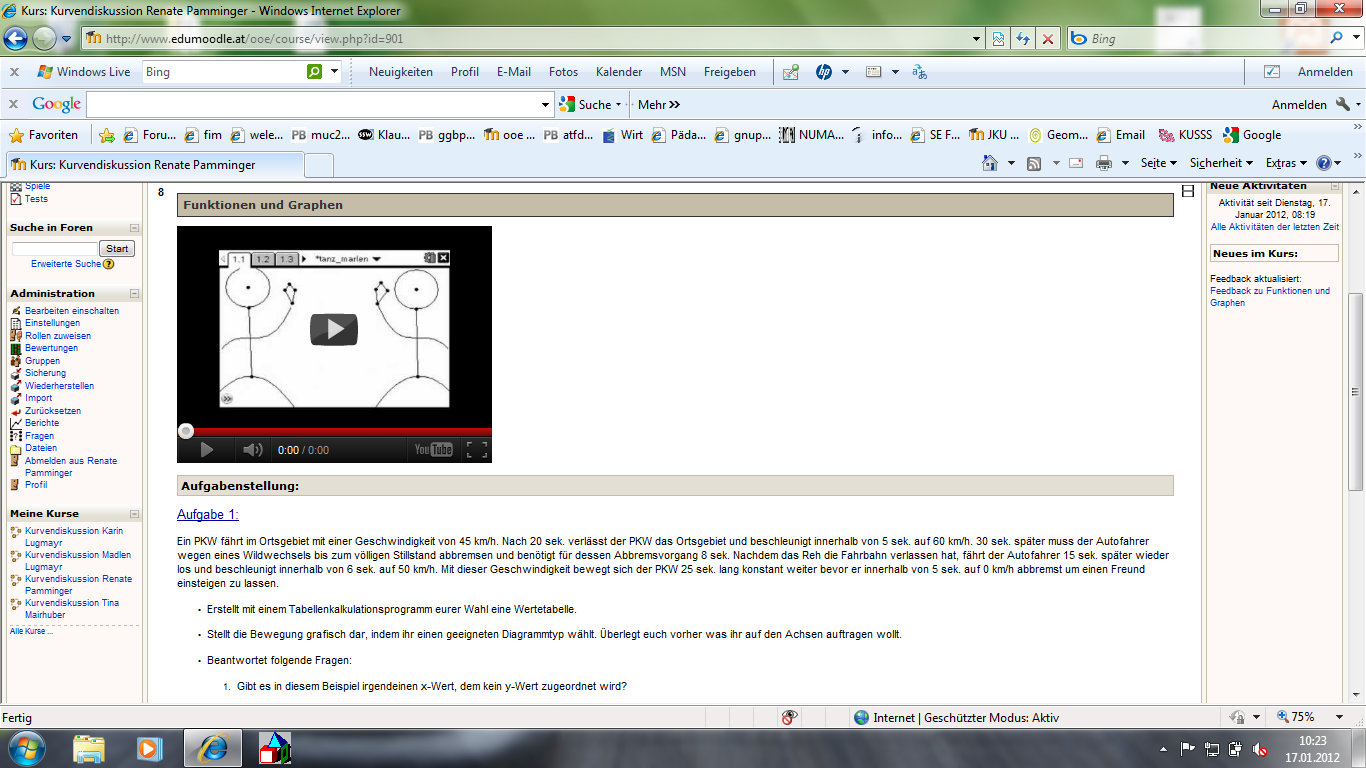Click the Google toolbar wrench settings icon
The width and height of the screenshot is (1366, 768).
1342,104
